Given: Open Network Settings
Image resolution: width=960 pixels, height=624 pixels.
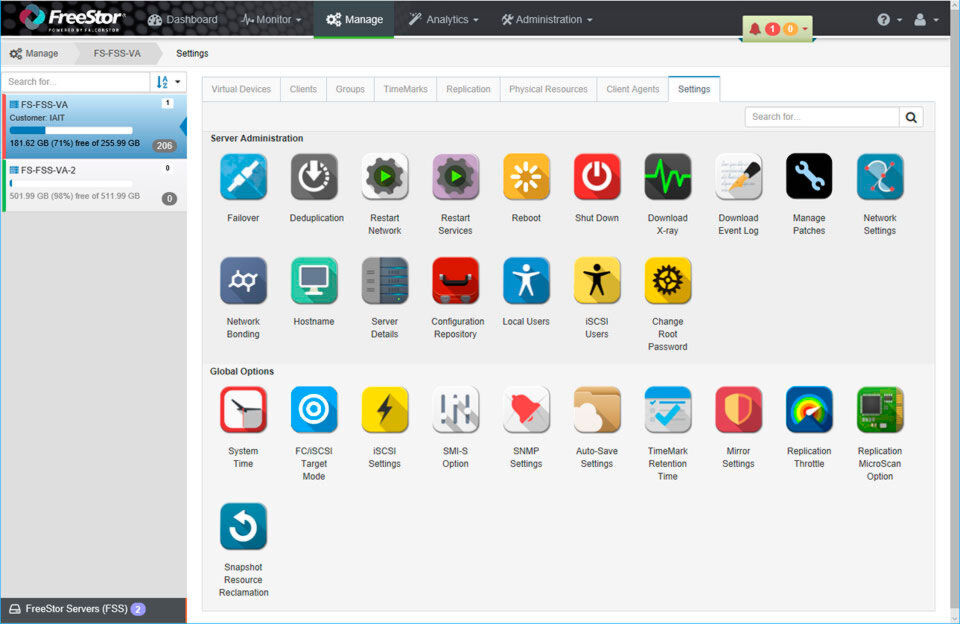Looking at the screenshot, I should coord(880,177).
